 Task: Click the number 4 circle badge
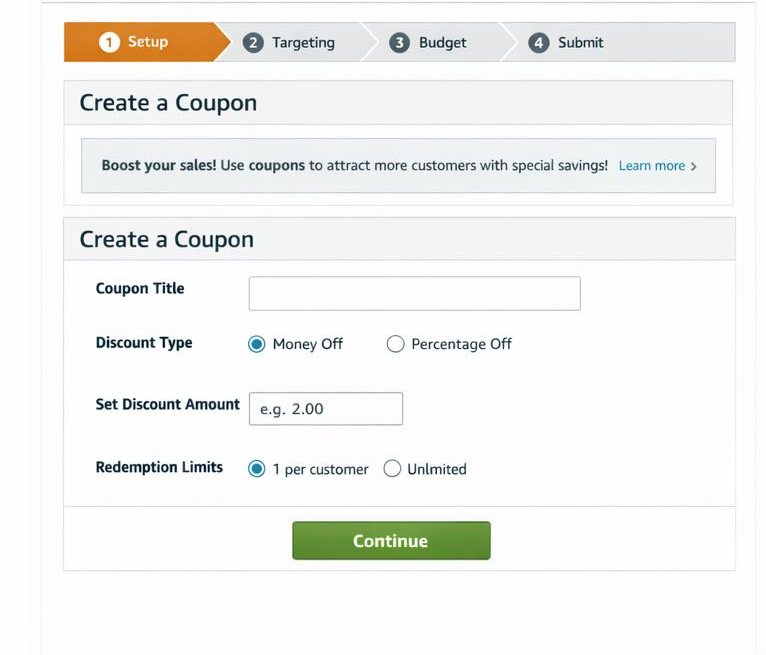[x=539, y=43]
